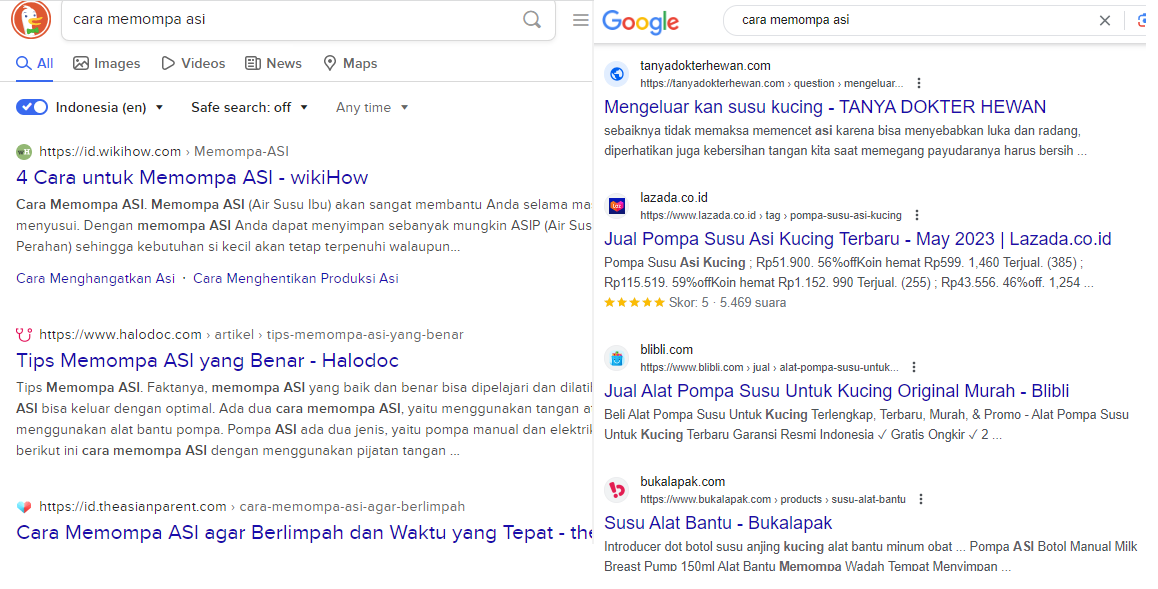Open more options for bukalapak.com result

pyautogui.click(x=921, y=500)
